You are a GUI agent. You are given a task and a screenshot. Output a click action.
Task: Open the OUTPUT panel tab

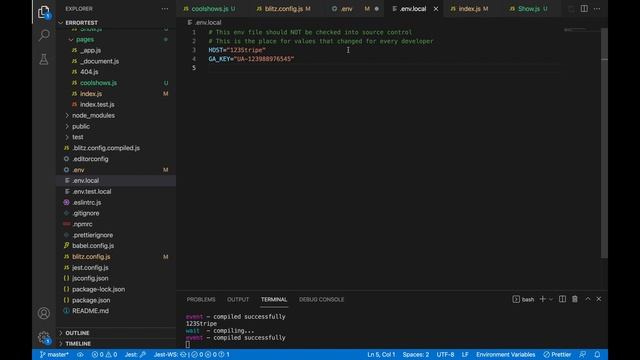pos(238,300)
